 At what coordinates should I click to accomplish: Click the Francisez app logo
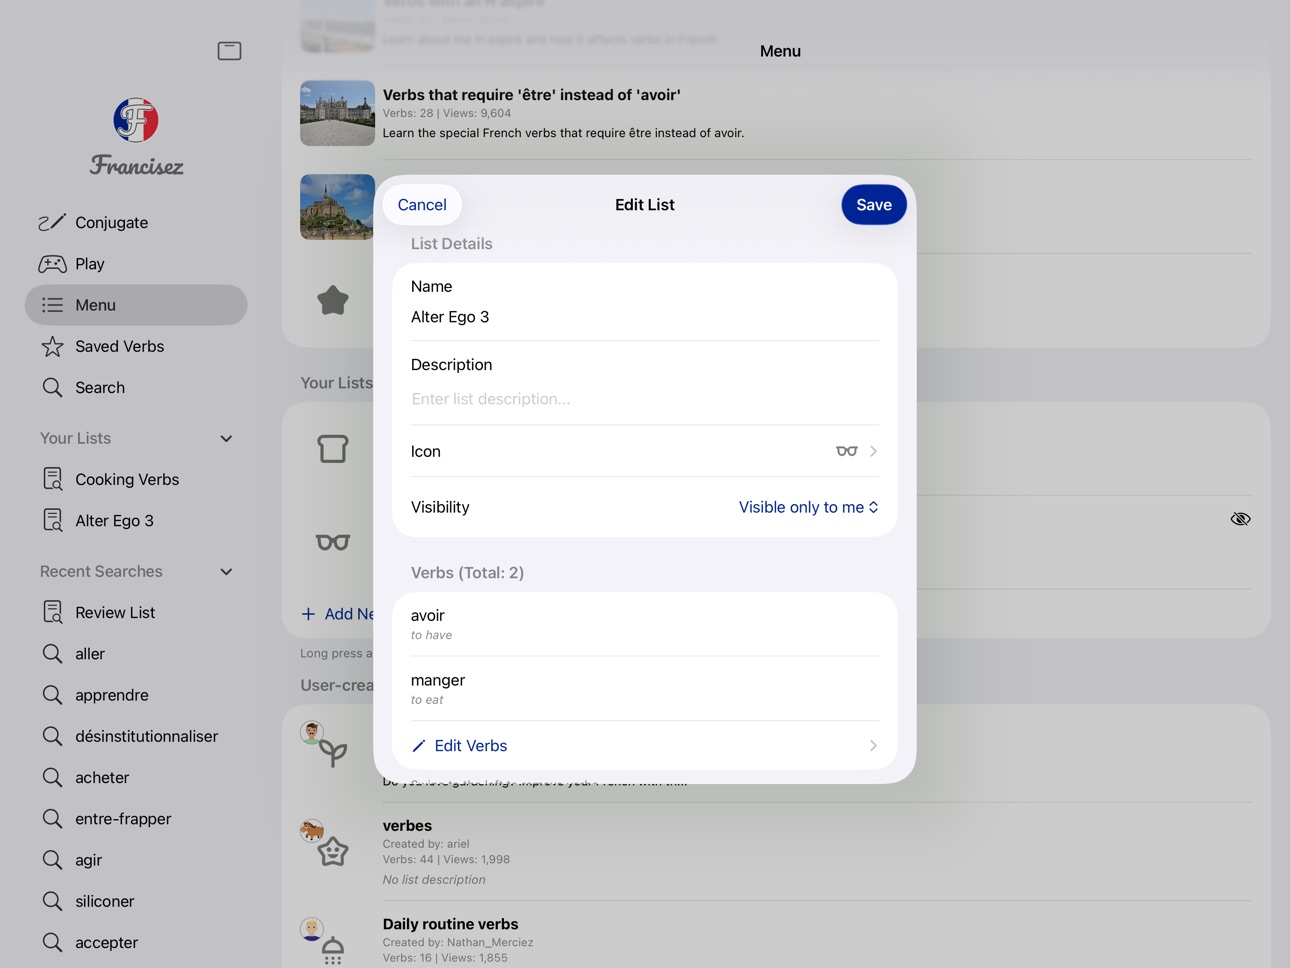coord(136,121)
